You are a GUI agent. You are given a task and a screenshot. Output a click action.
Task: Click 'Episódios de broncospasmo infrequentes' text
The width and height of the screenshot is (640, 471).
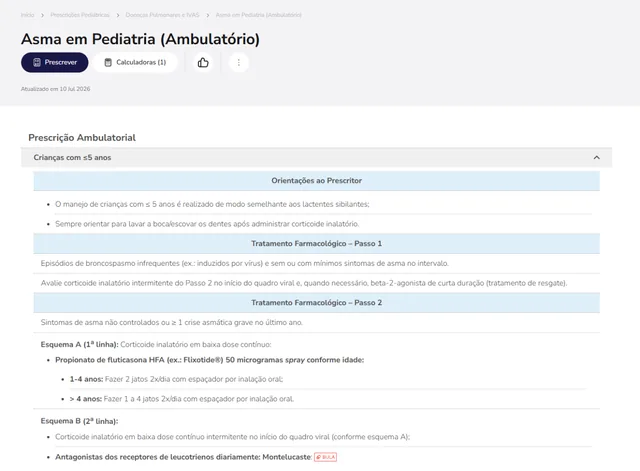point(244,264)
